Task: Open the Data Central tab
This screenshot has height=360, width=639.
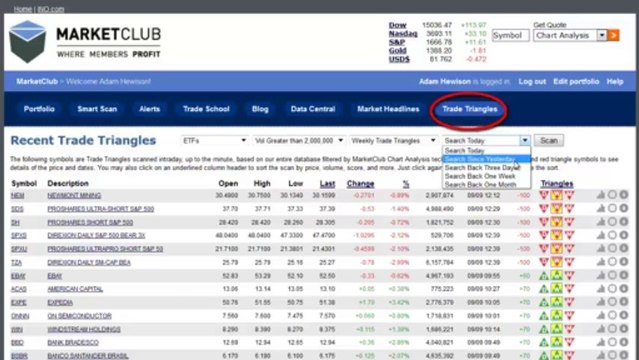Action: 313,109
